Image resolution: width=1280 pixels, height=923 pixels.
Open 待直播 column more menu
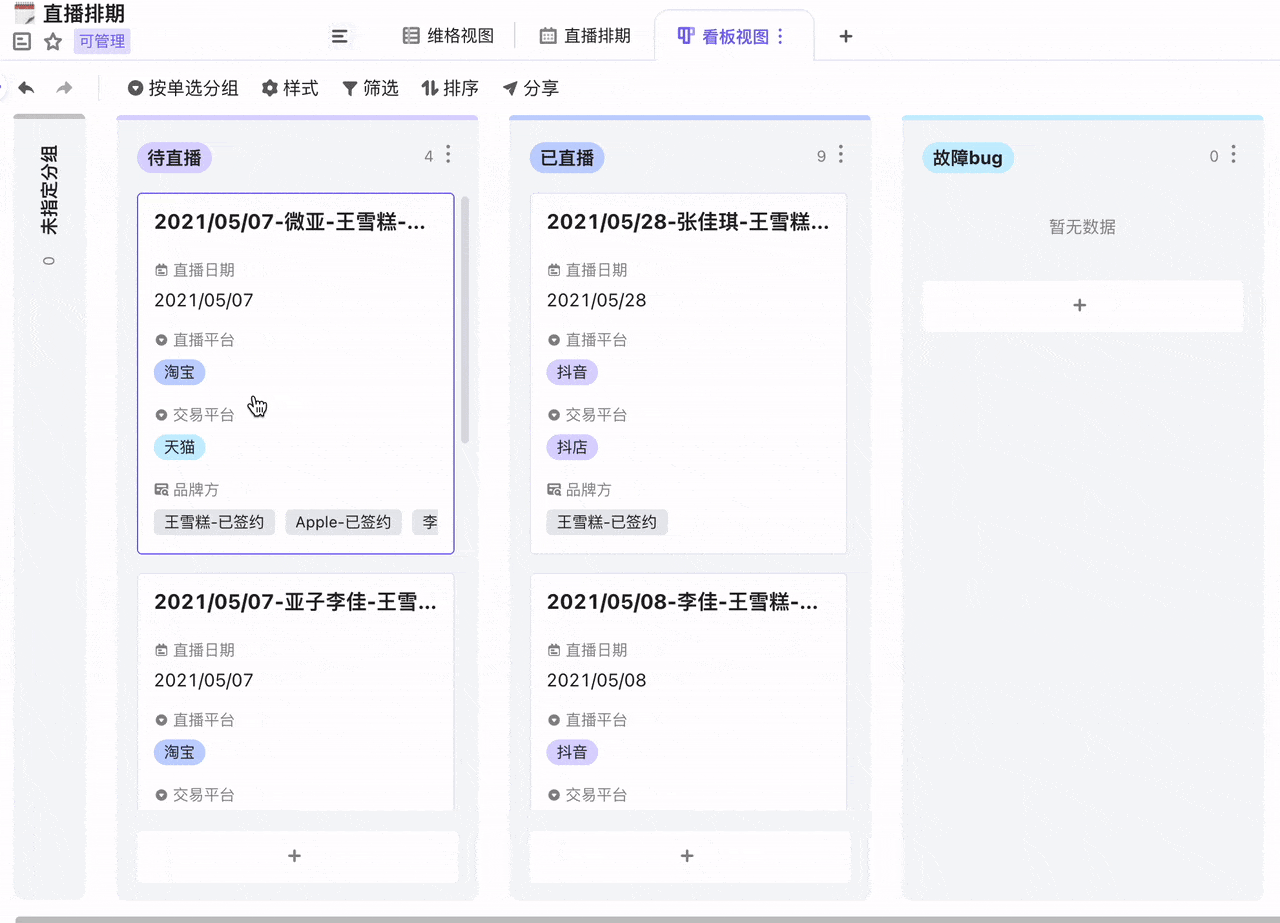tap(448, 154)
